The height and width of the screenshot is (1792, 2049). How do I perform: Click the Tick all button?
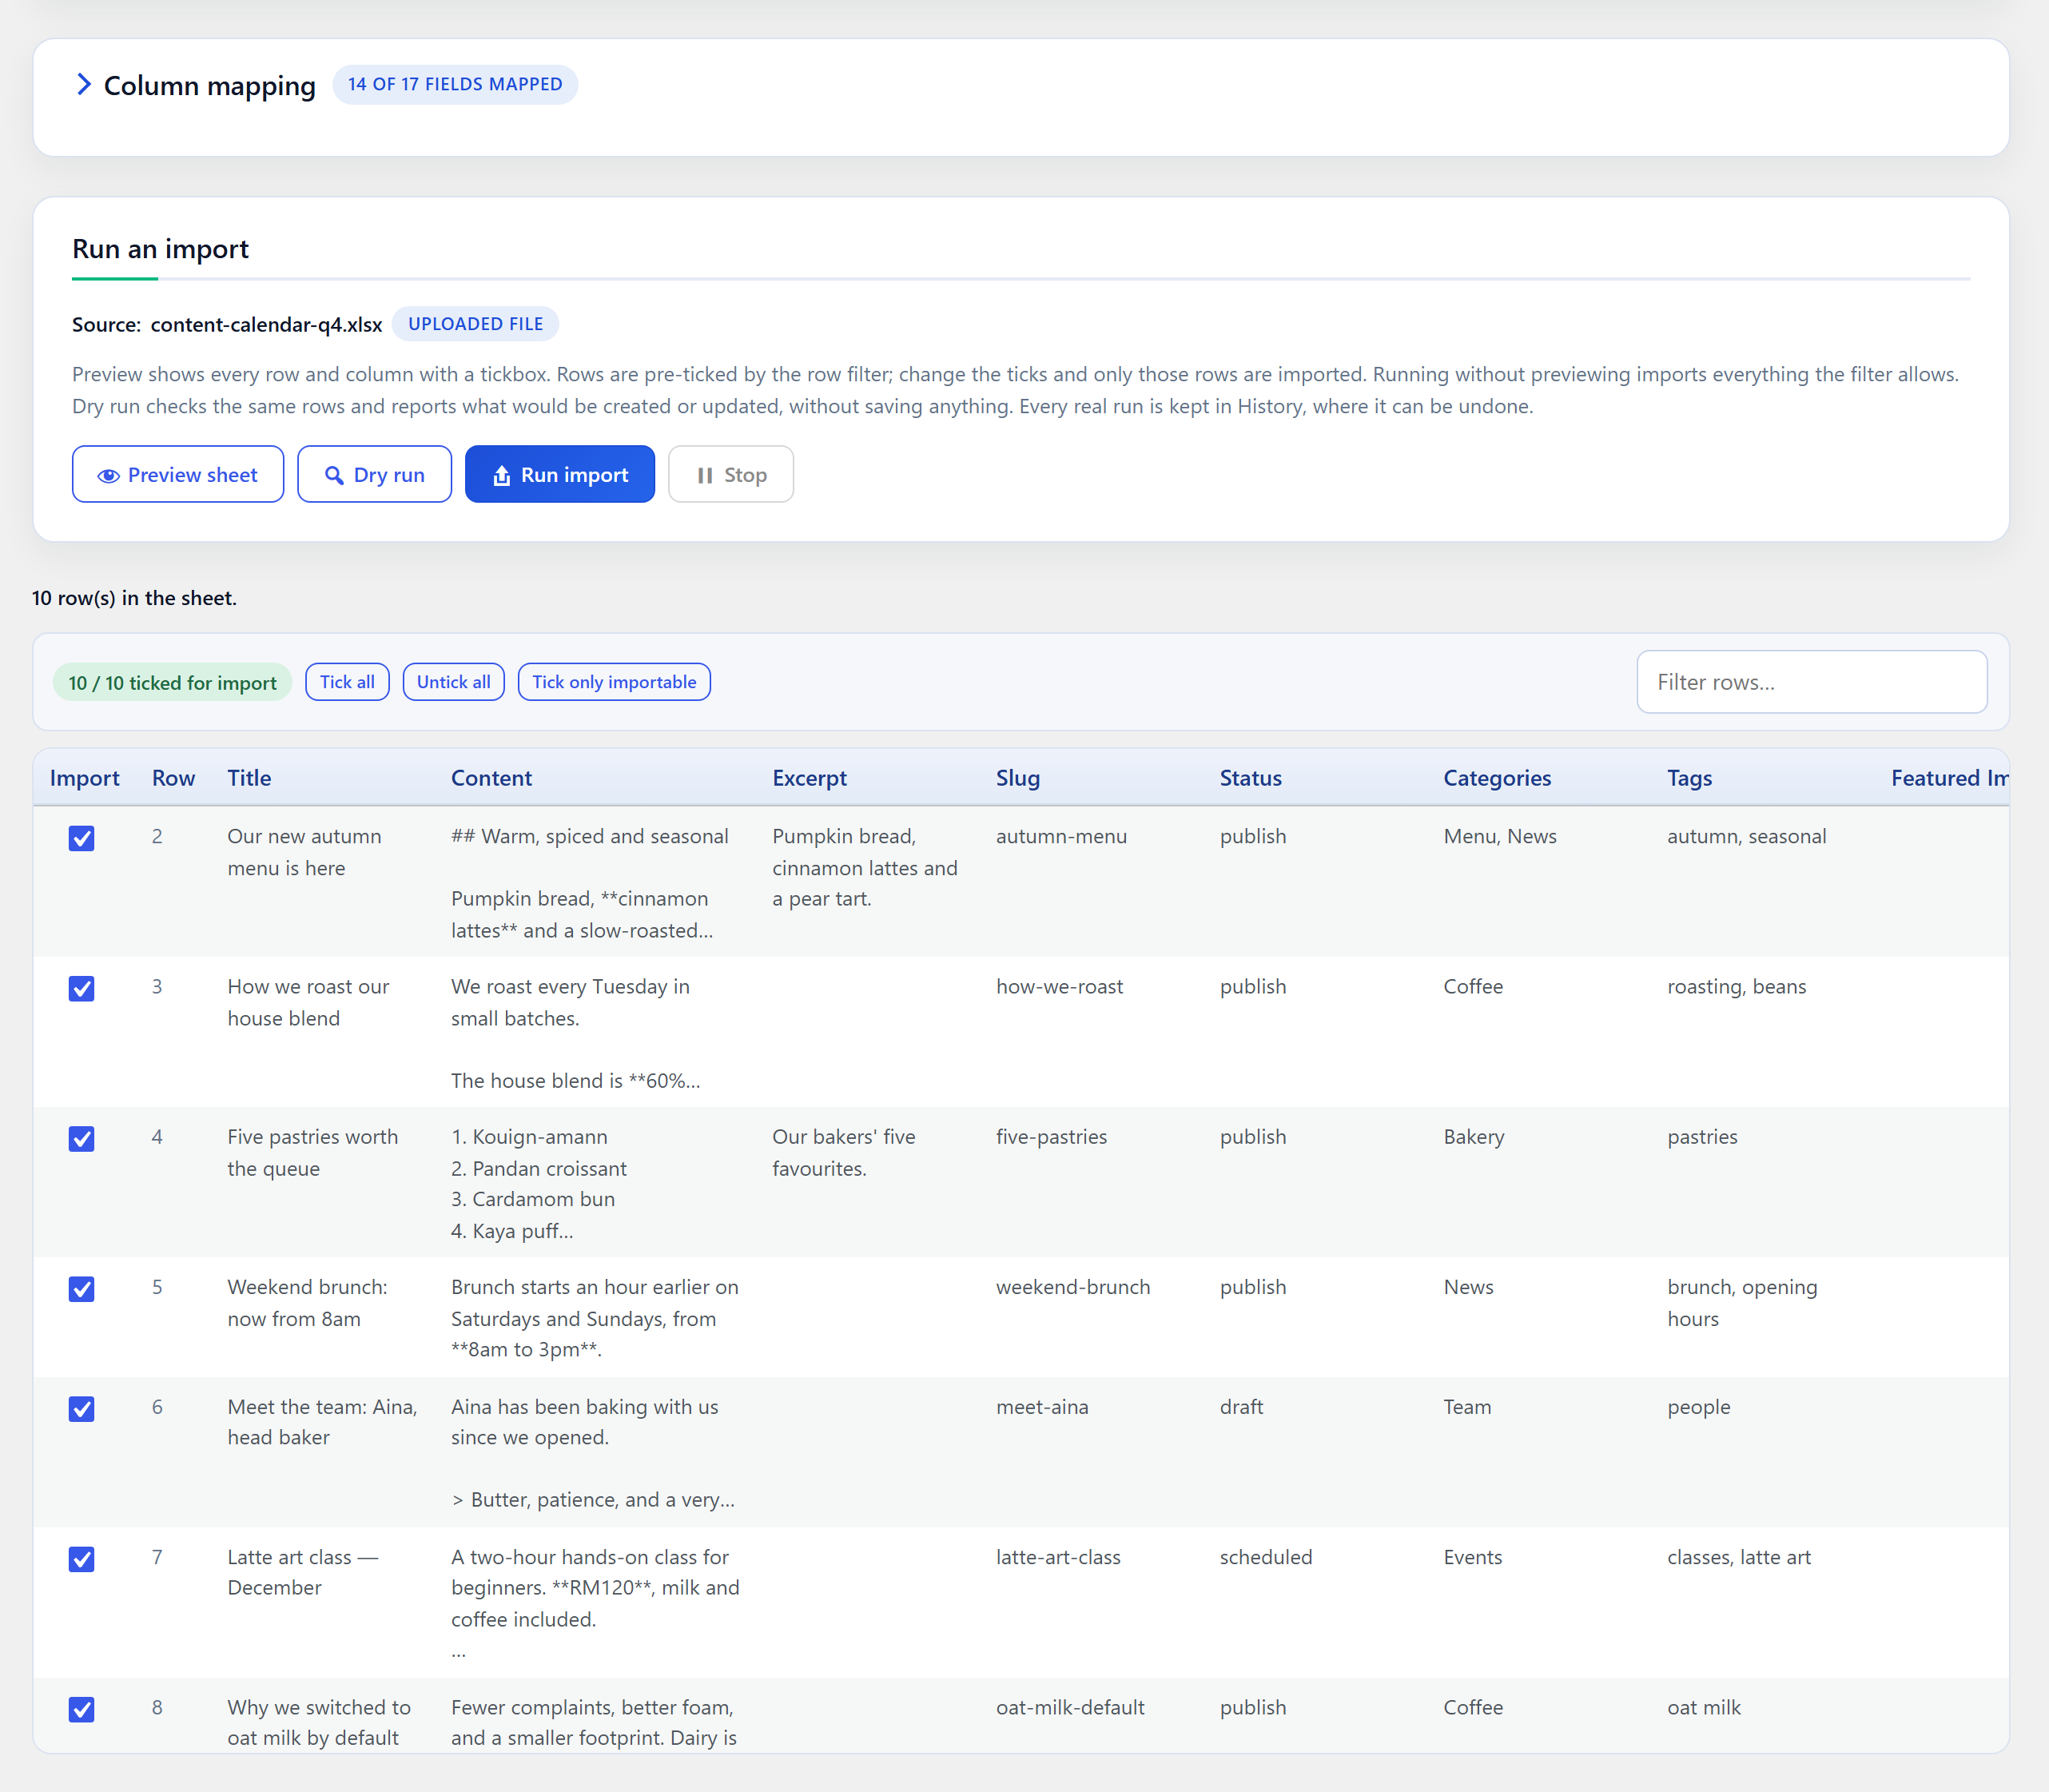(347, 682)
